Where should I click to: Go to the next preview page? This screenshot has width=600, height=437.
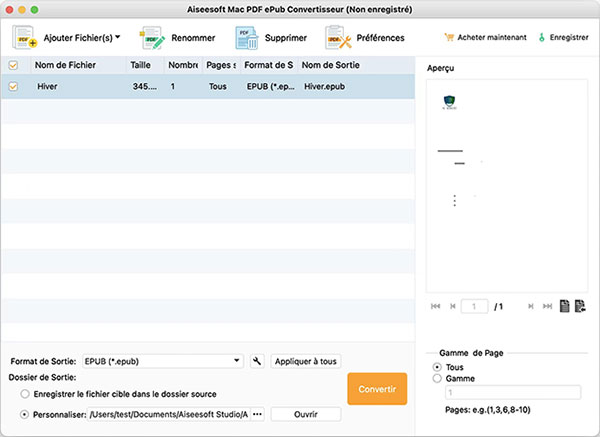(x=529, y=306)
